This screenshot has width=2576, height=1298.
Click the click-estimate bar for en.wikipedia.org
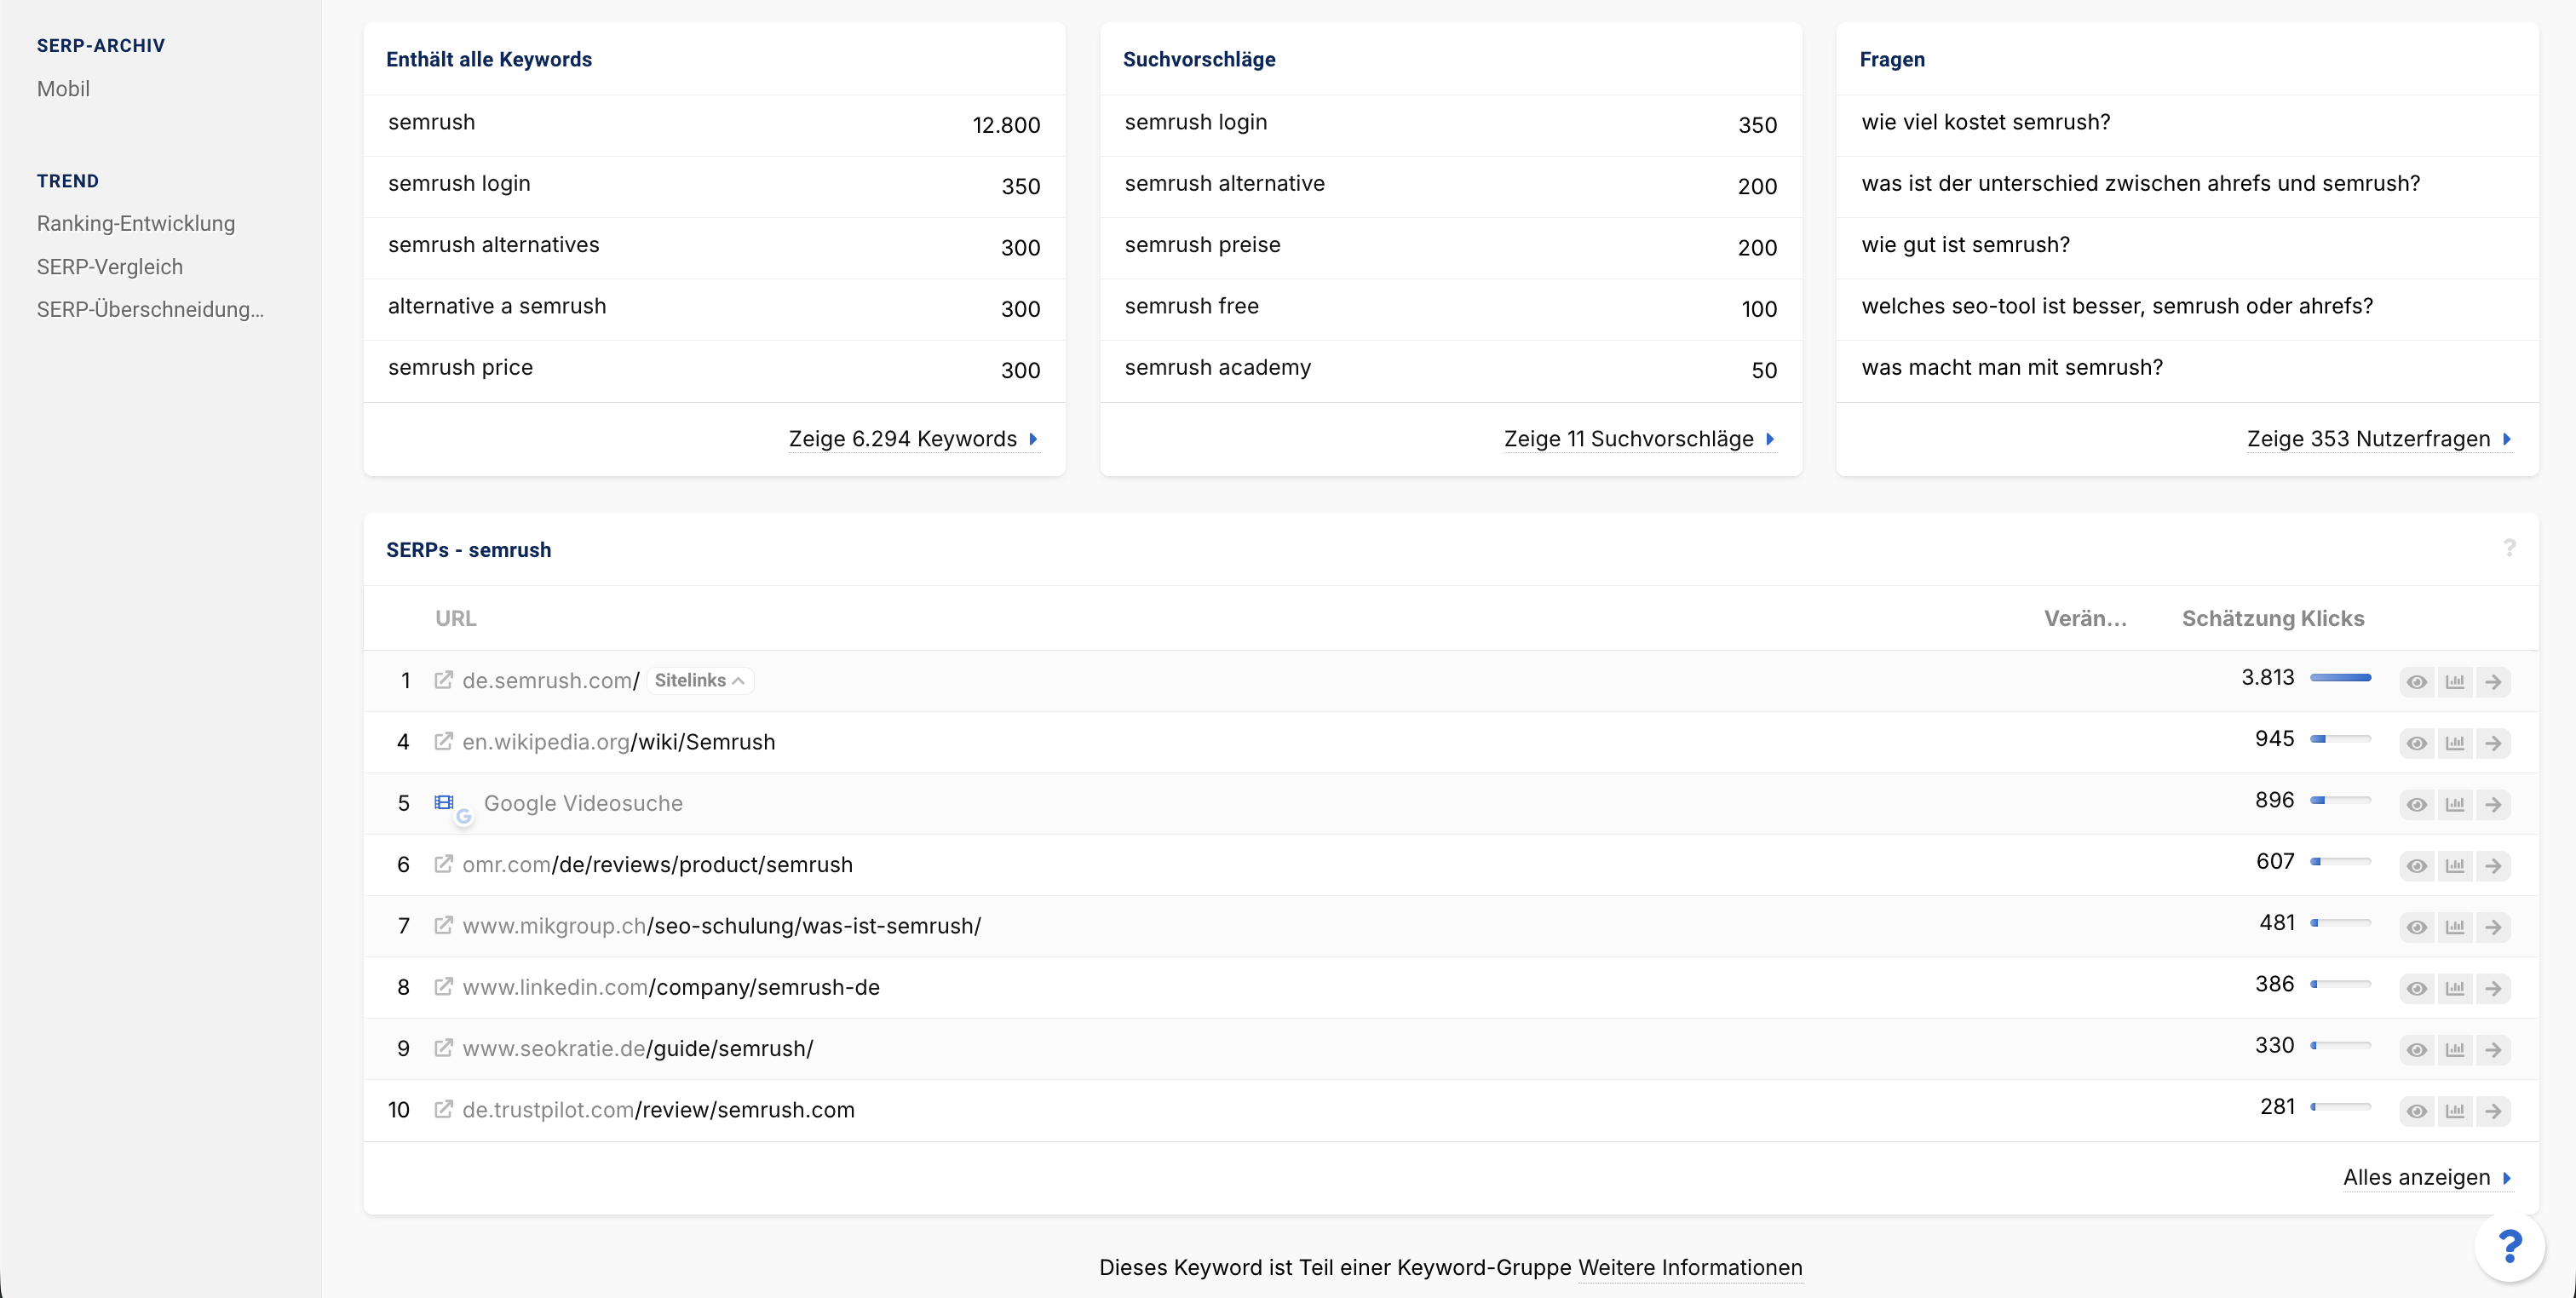2340,739
